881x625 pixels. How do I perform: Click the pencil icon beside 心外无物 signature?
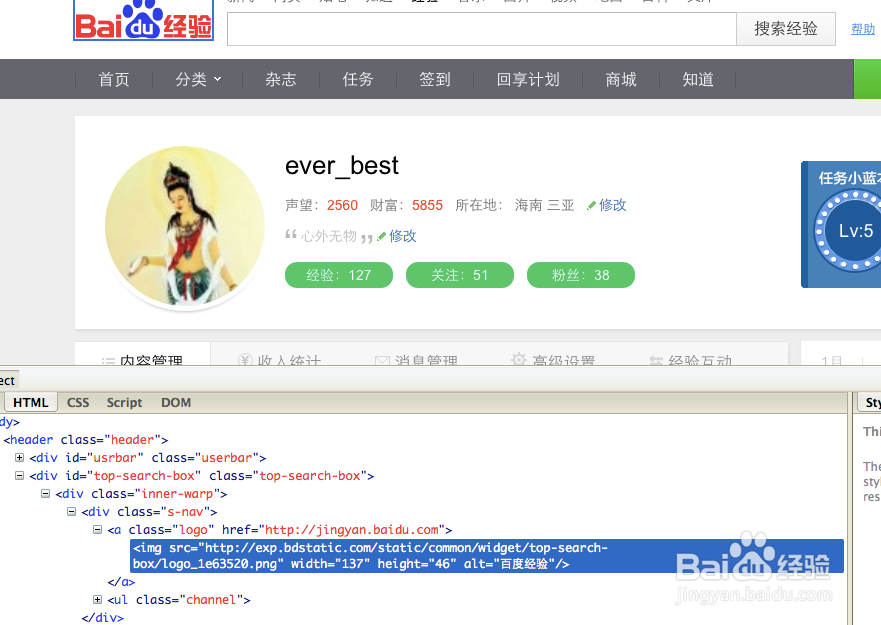(382, 236)
